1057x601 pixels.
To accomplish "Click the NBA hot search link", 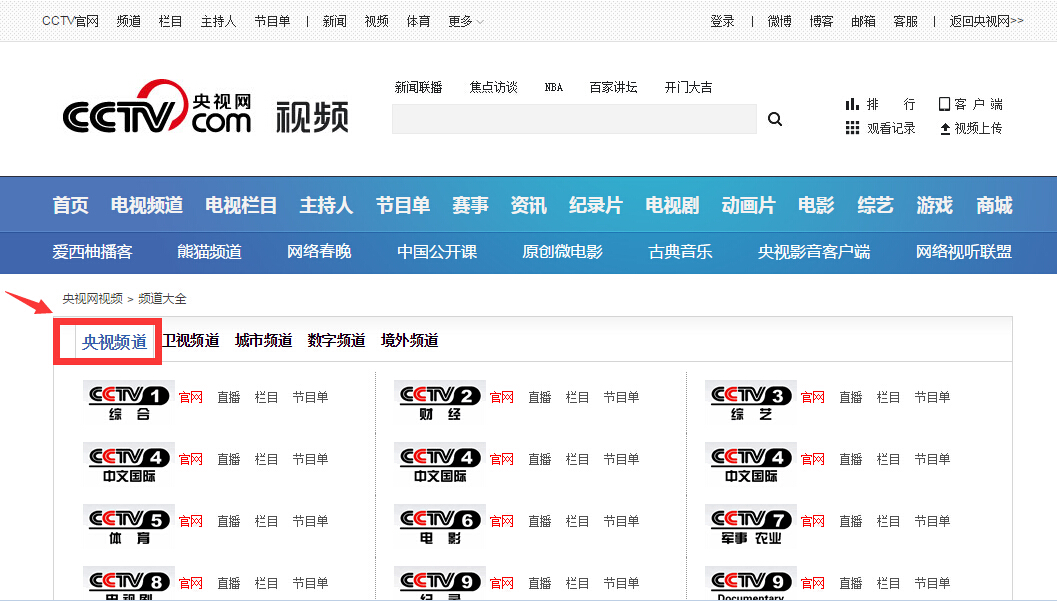I will [x=553, y=87].
